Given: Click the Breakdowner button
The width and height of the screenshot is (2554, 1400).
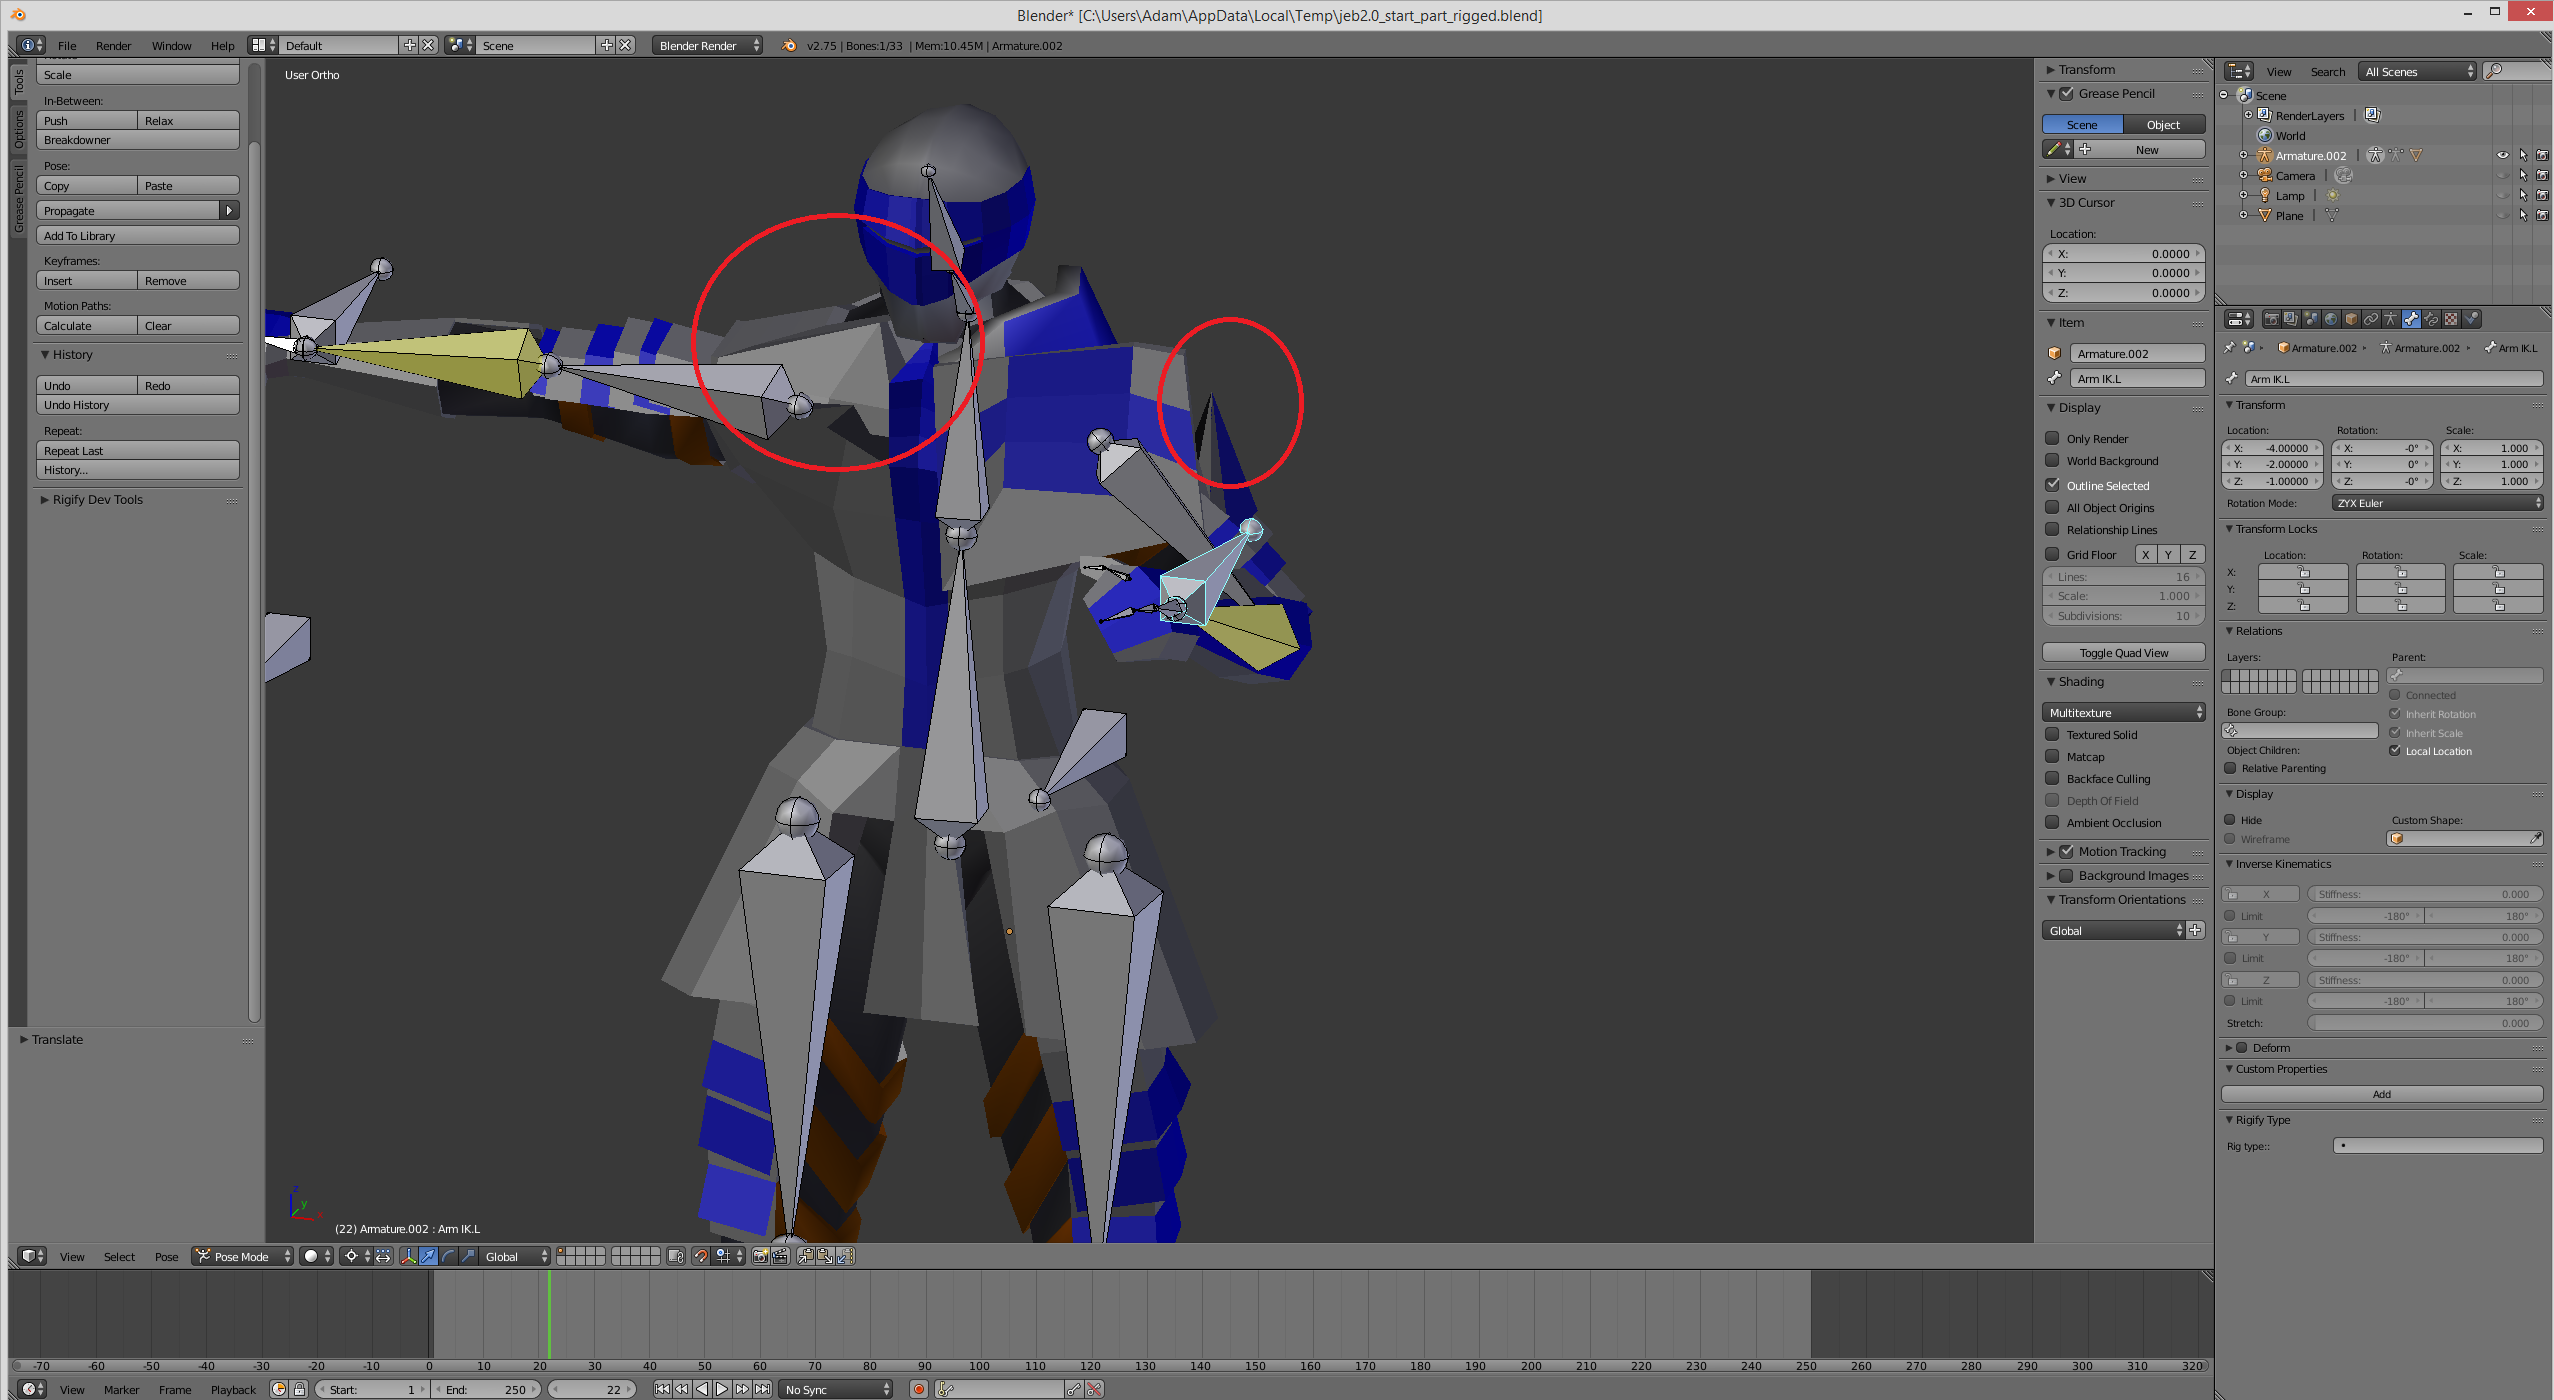Looking at the screenshot, I should point(138,140).
